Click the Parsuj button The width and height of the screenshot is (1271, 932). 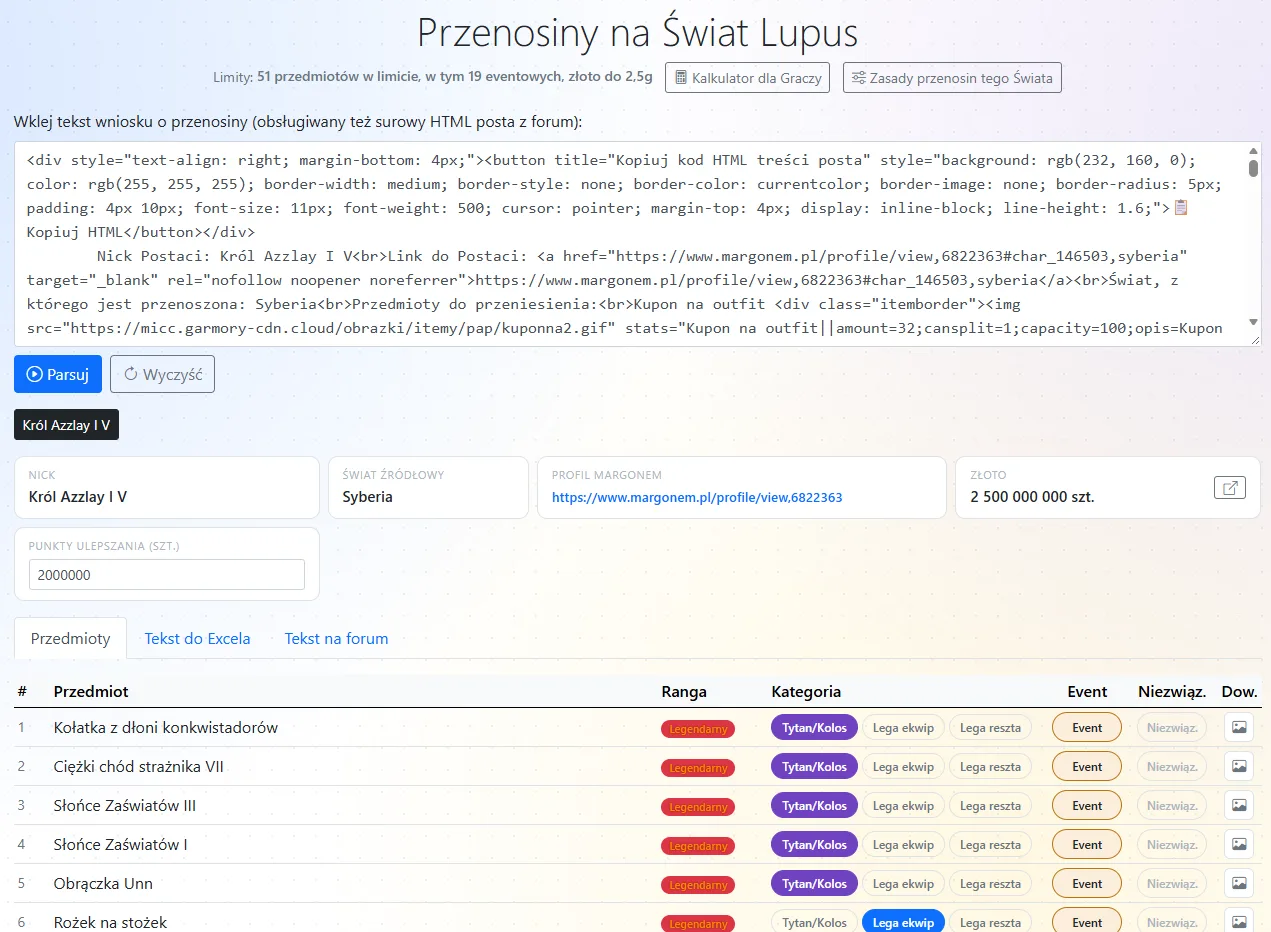(58, 374)
